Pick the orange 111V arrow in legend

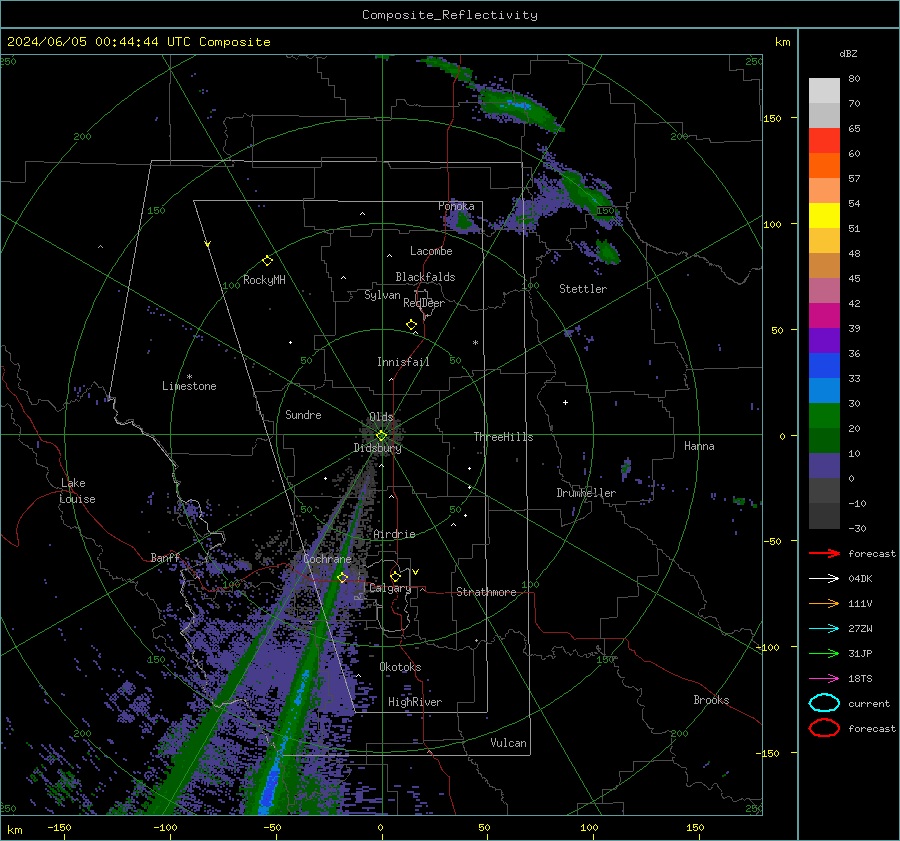point(824,603)
